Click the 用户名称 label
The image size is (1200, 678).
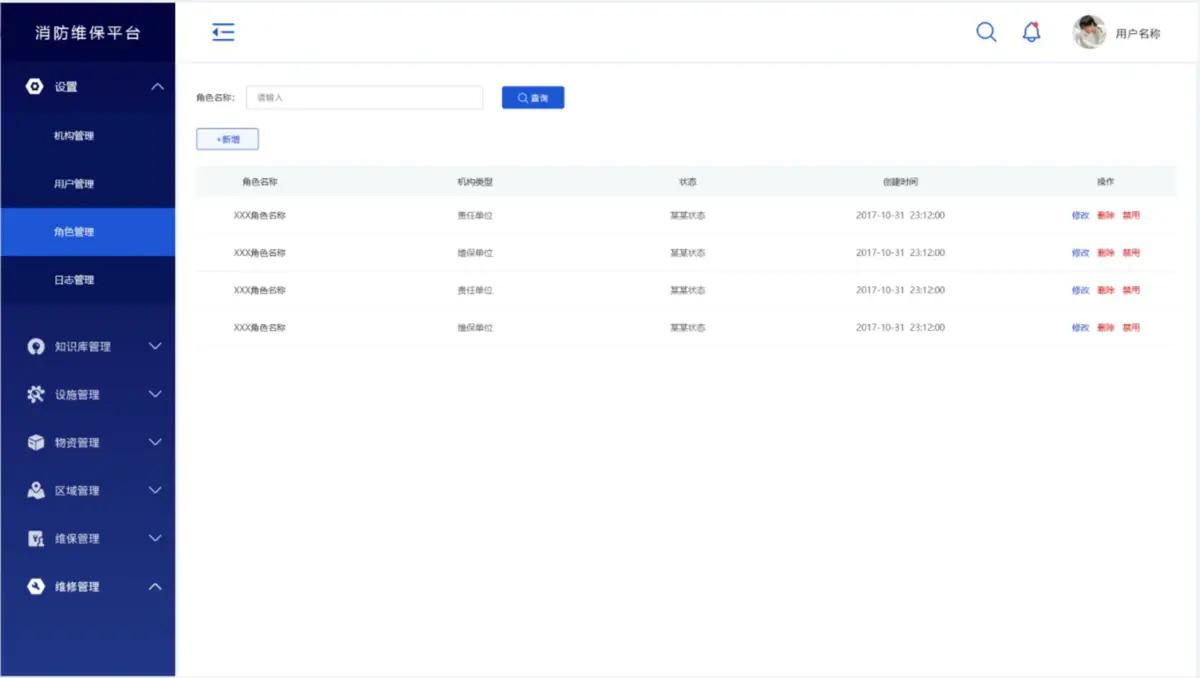(1138, 33)
